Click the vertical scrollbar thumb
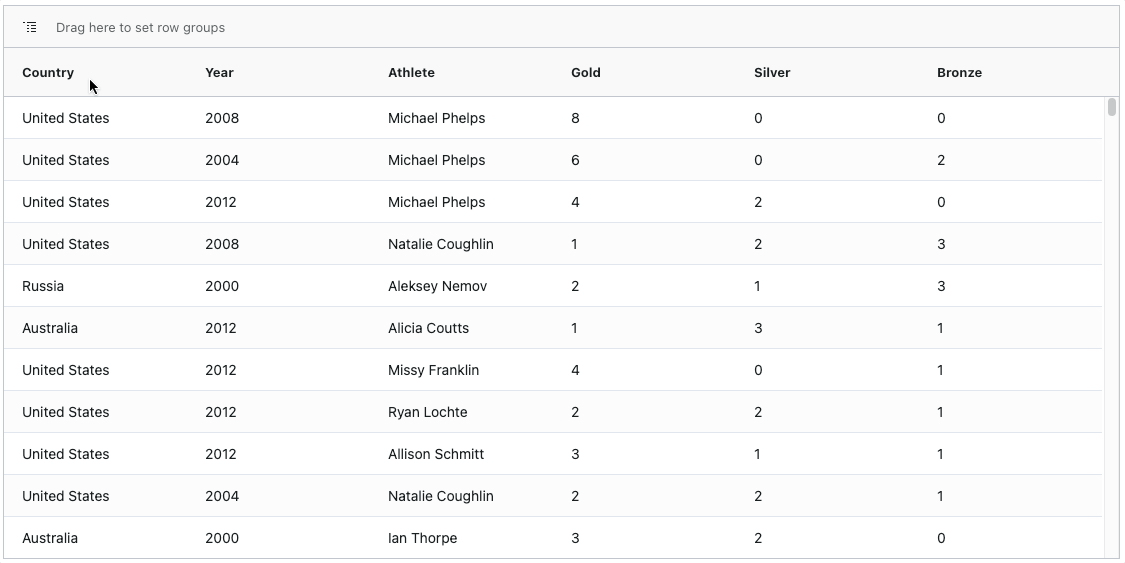1125x563 pixels. (1111, 107)
